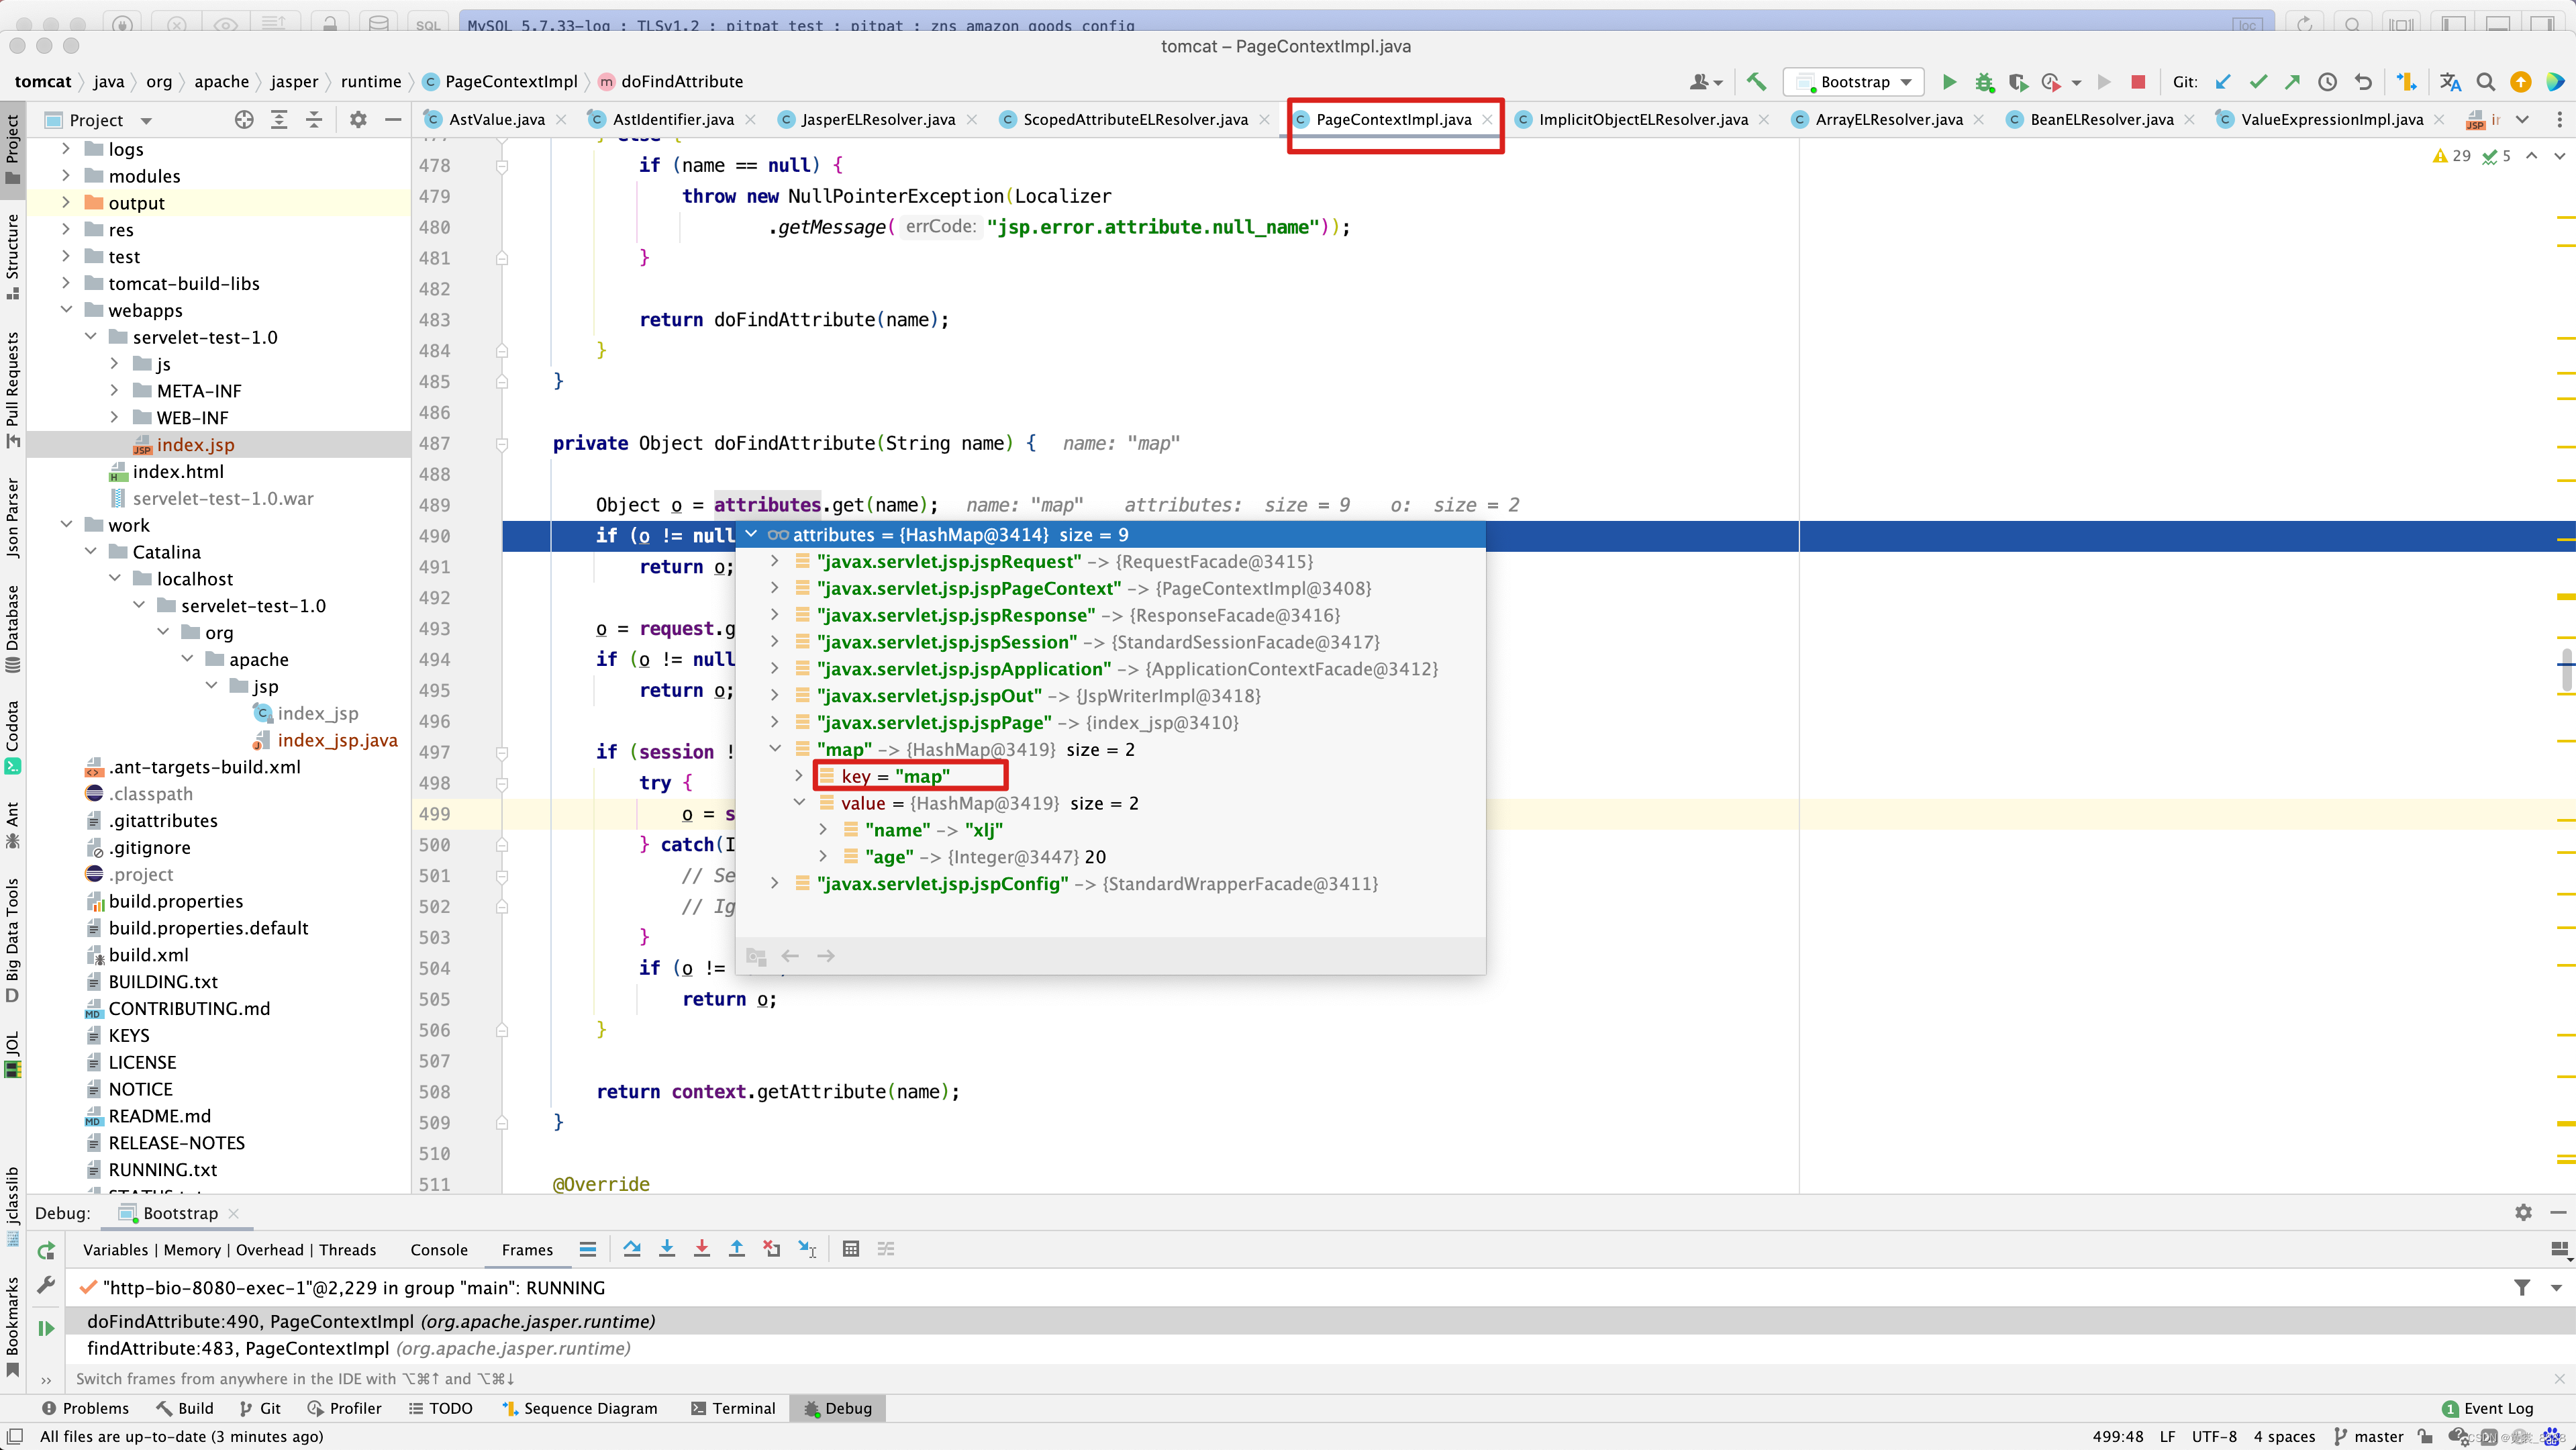Select opened file in Project panel target icon

click(x=244, y=120)
